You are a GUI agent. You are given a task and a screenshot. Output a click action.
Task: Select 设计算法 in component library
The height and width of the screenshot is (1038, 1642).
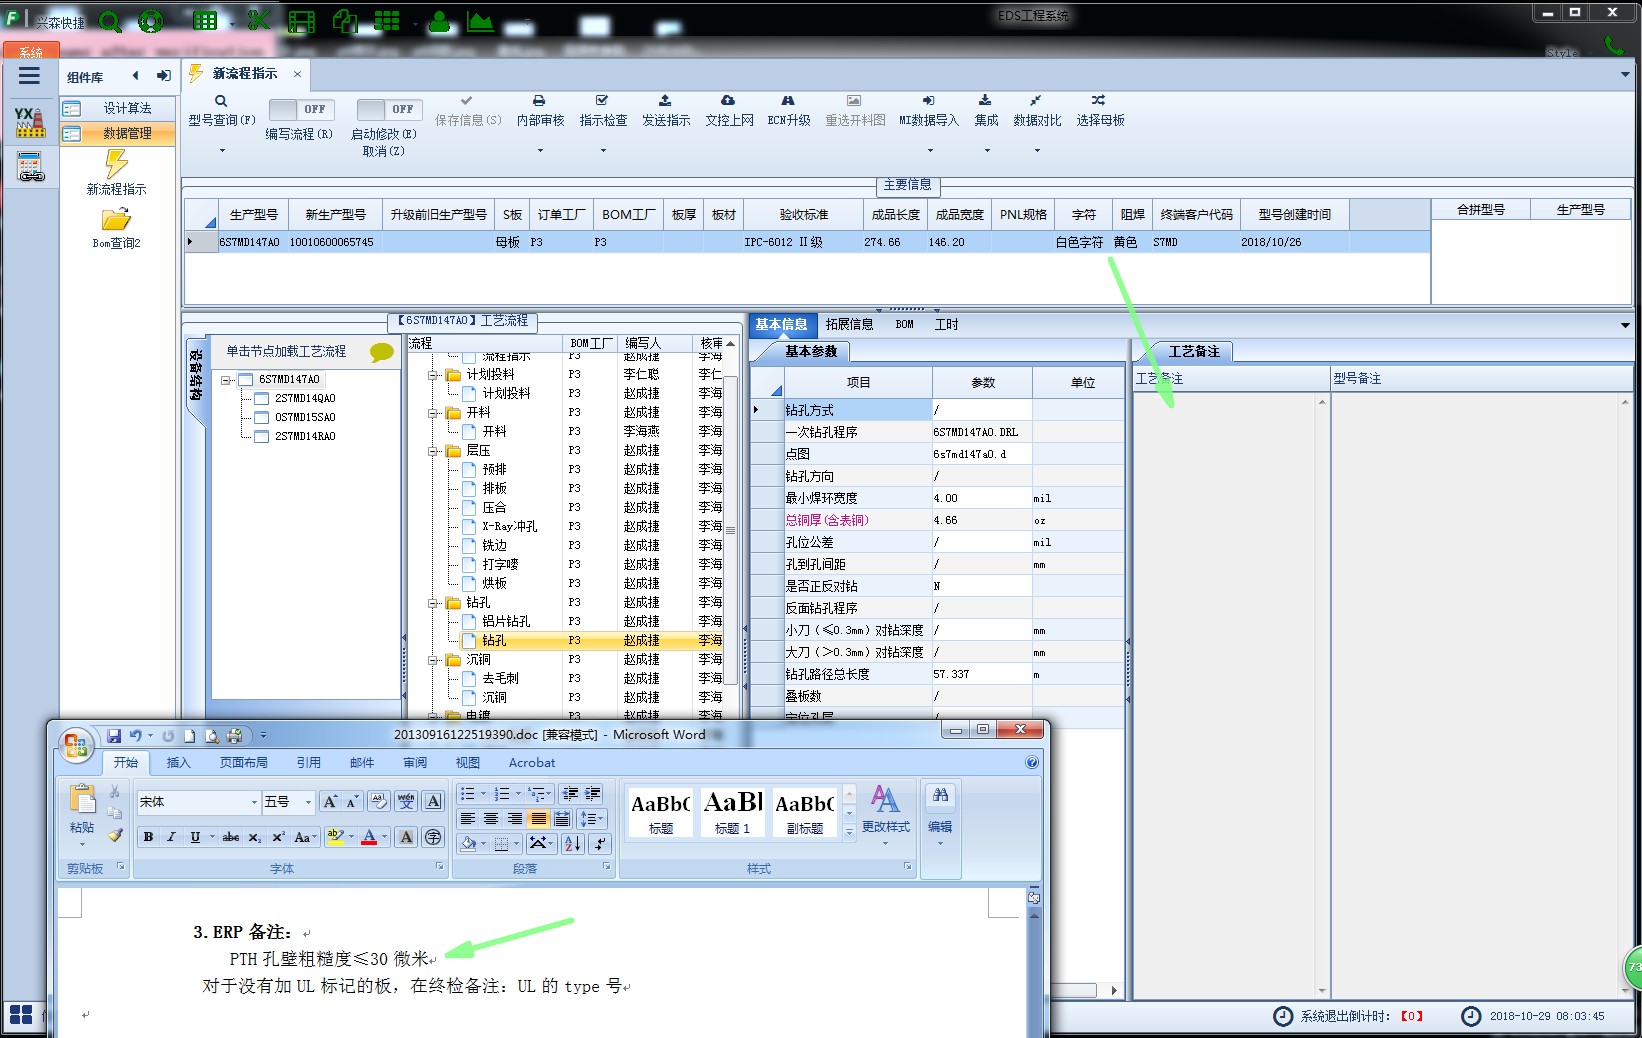tap(118, 108)
